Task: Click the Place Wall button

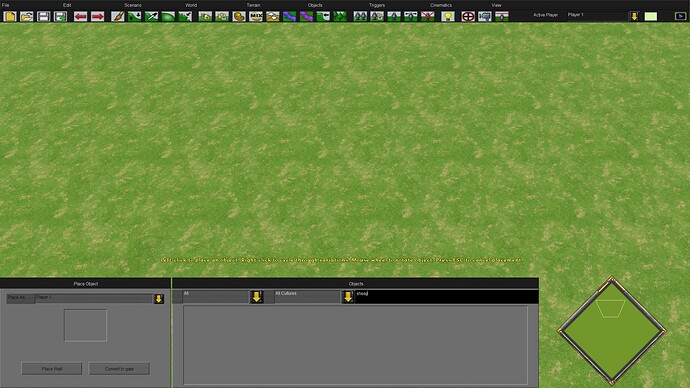Action: tap(51, 369)
